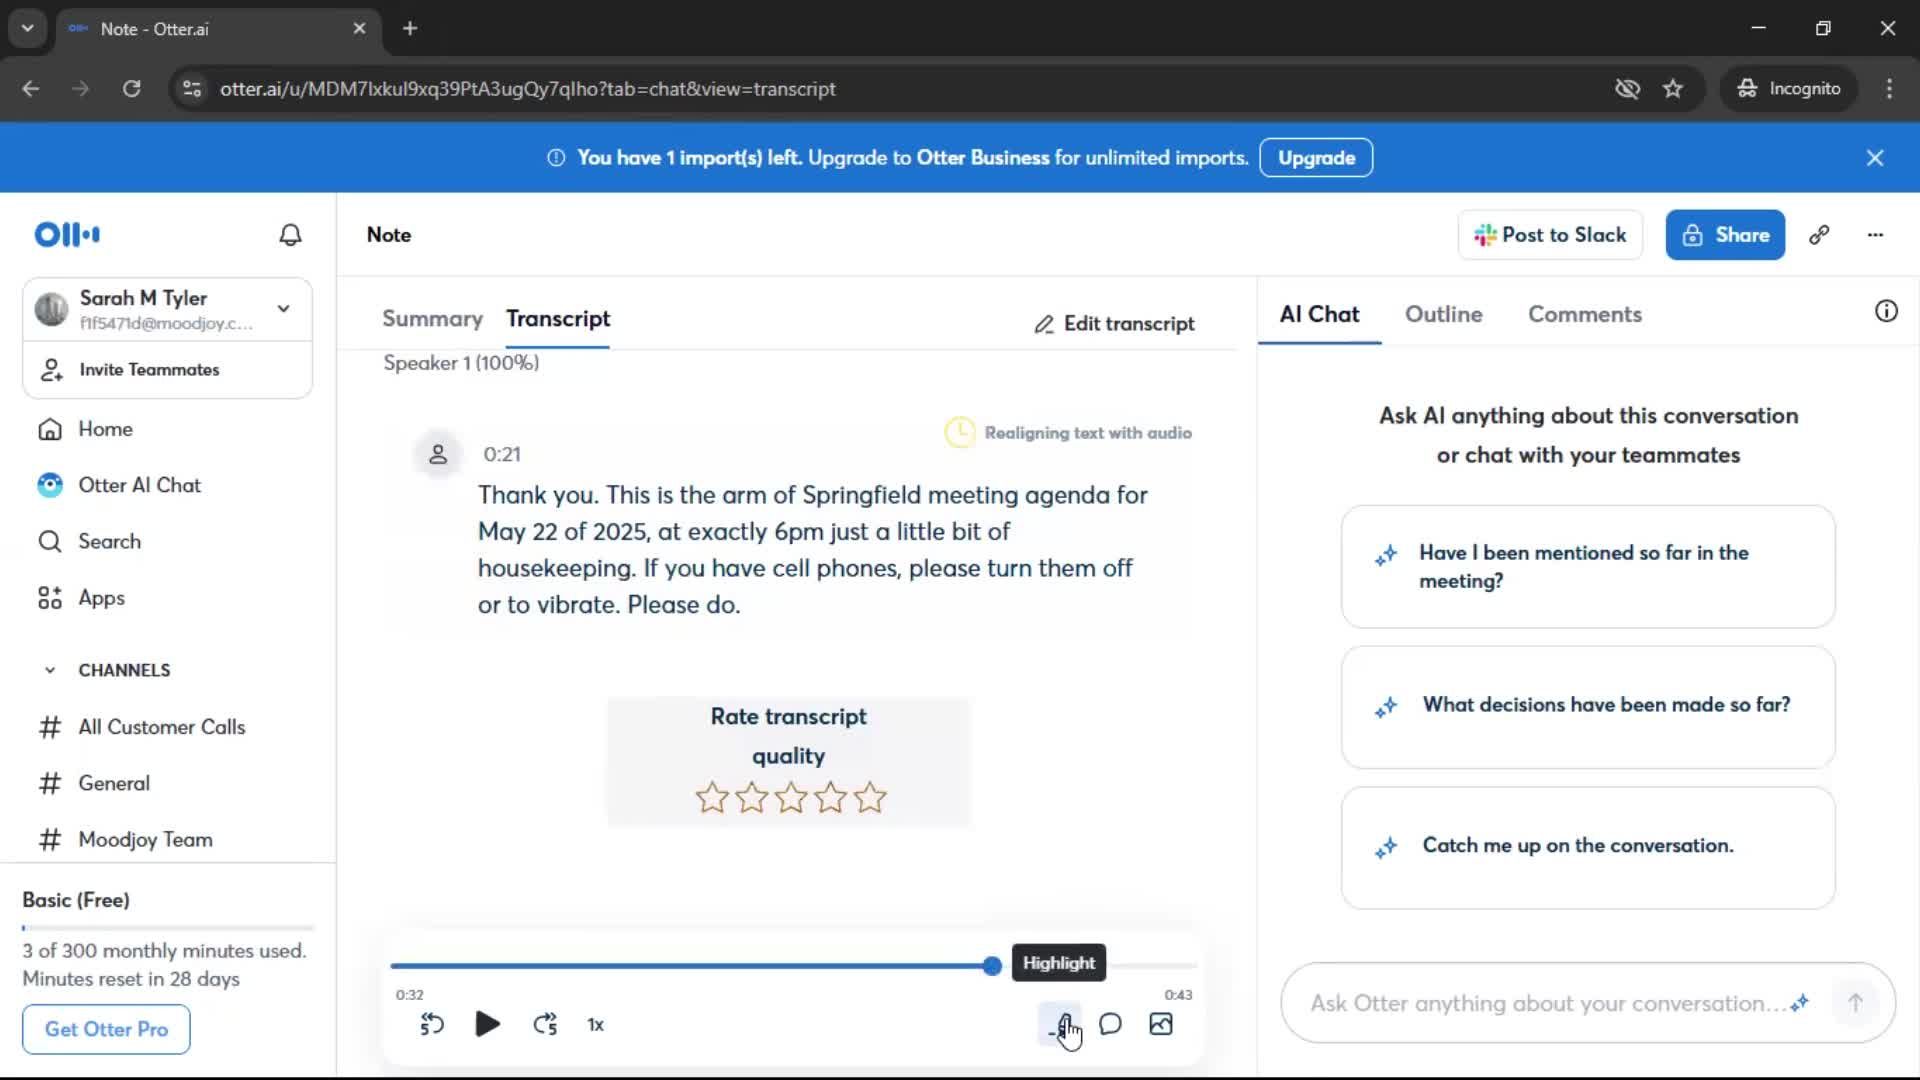Collapse the CHANNELS section
Screen dimensions: 1920x1080
(50, 670)
